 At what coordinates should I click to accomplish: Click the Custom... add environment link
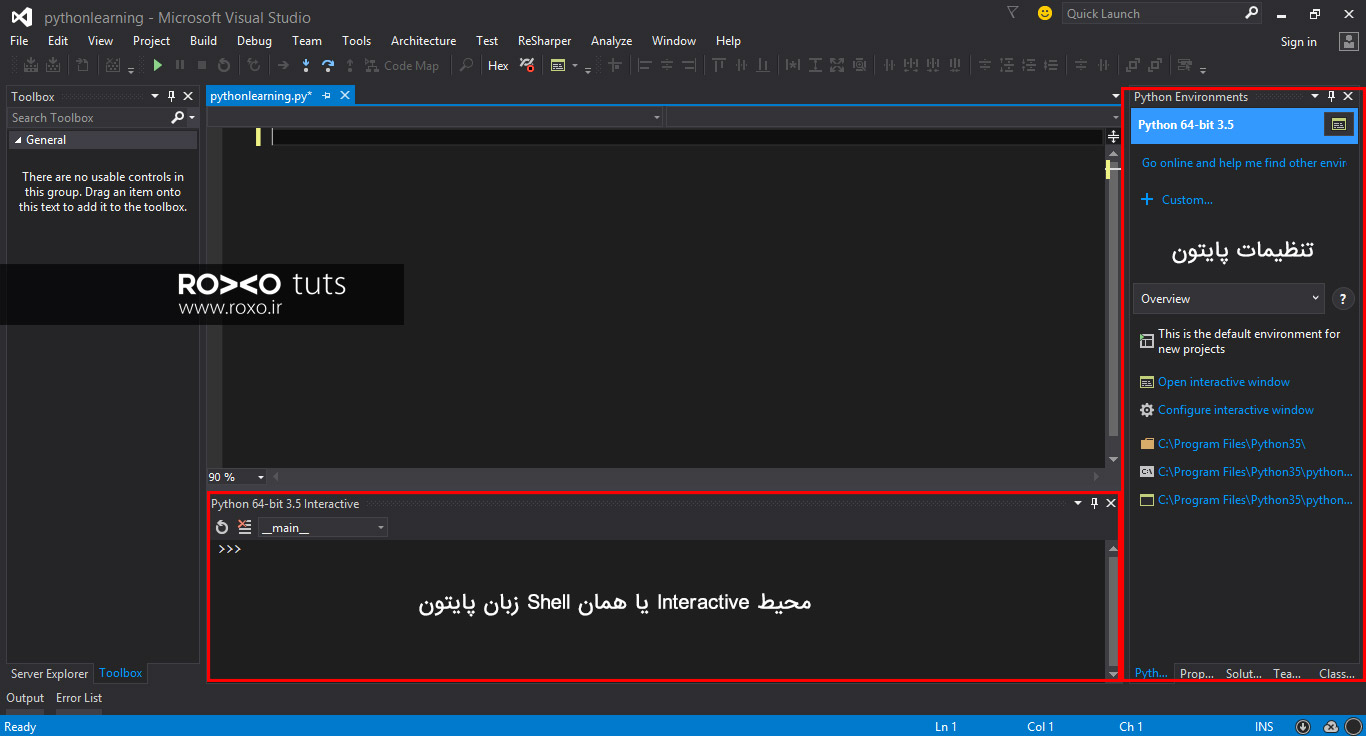point(1186,200)
